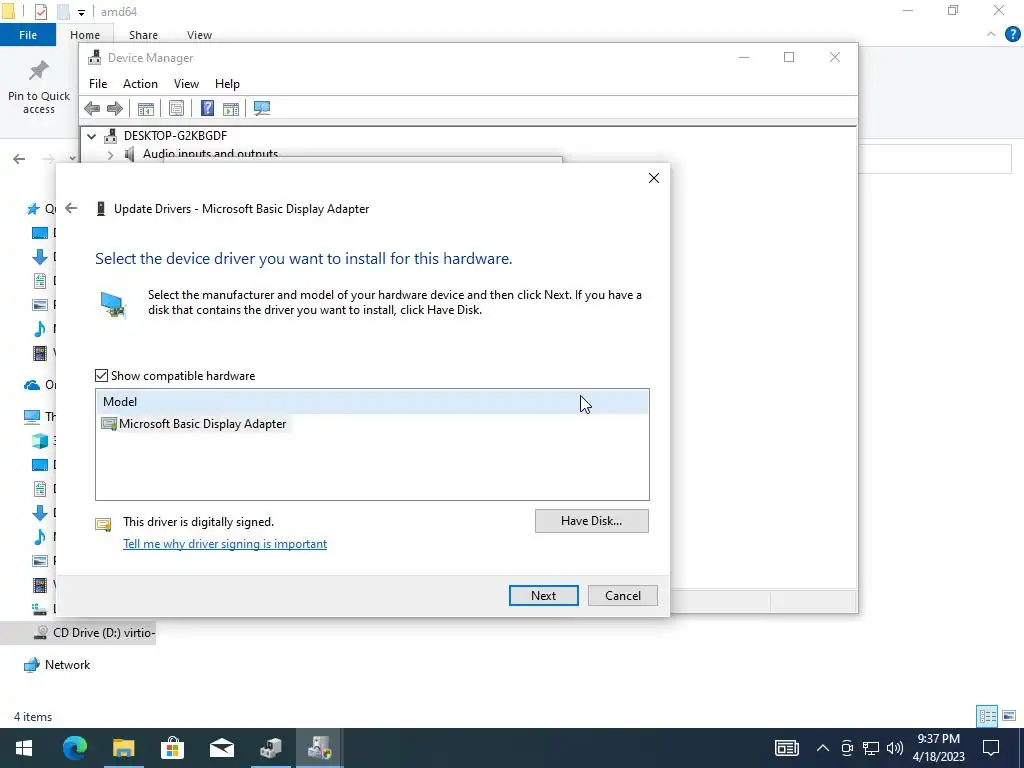Switch to Explorer Home tab
The width and height of the screenshot is (1024, 768).
click(85, 35)
